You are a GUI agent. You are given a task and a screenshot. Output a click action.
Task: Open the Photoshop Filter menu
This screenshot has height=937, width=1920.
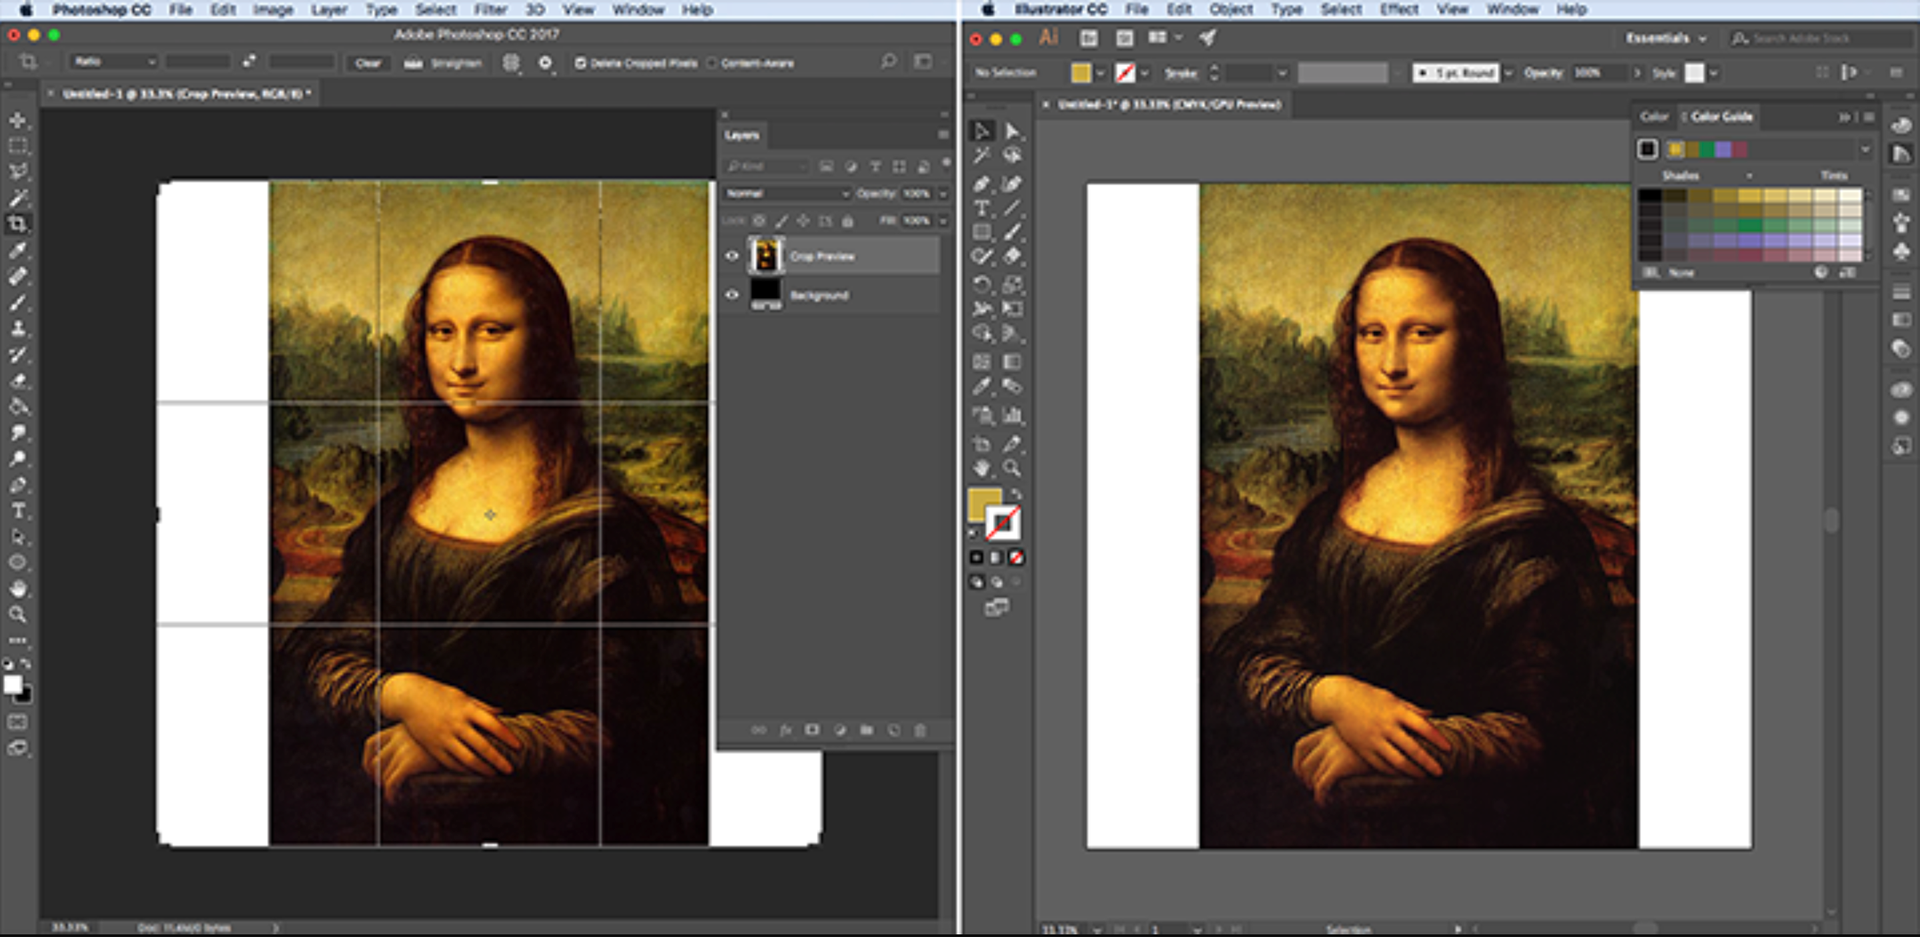(490, 10)
